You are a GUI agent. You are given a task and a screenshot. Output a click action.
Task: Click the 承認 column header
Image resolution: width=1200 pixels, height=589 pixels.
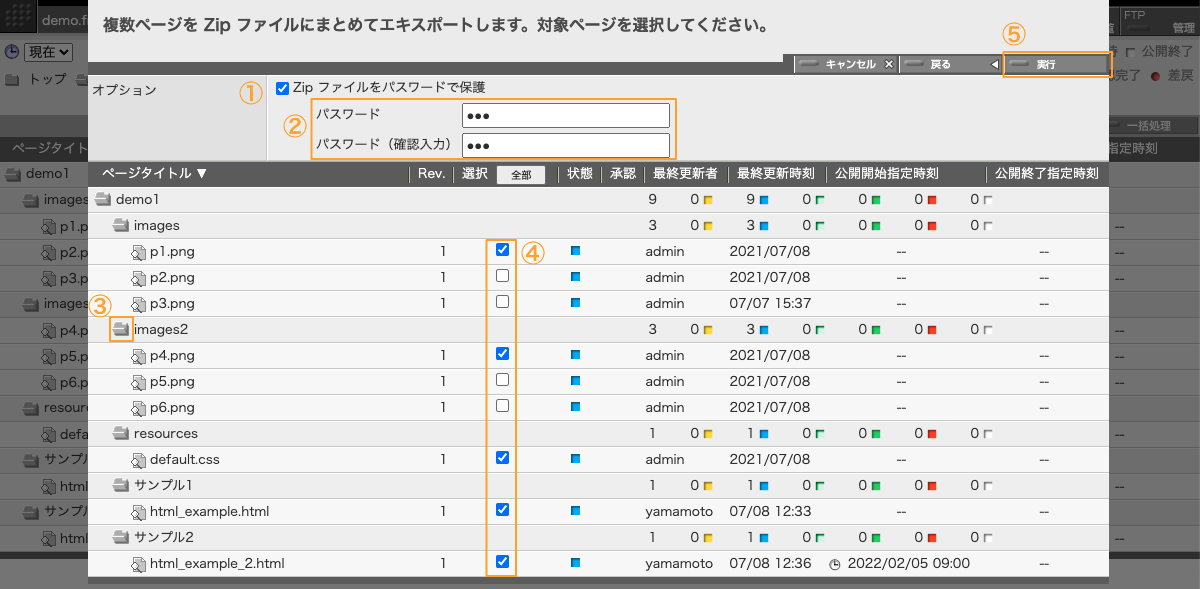[x=623, y=174]
